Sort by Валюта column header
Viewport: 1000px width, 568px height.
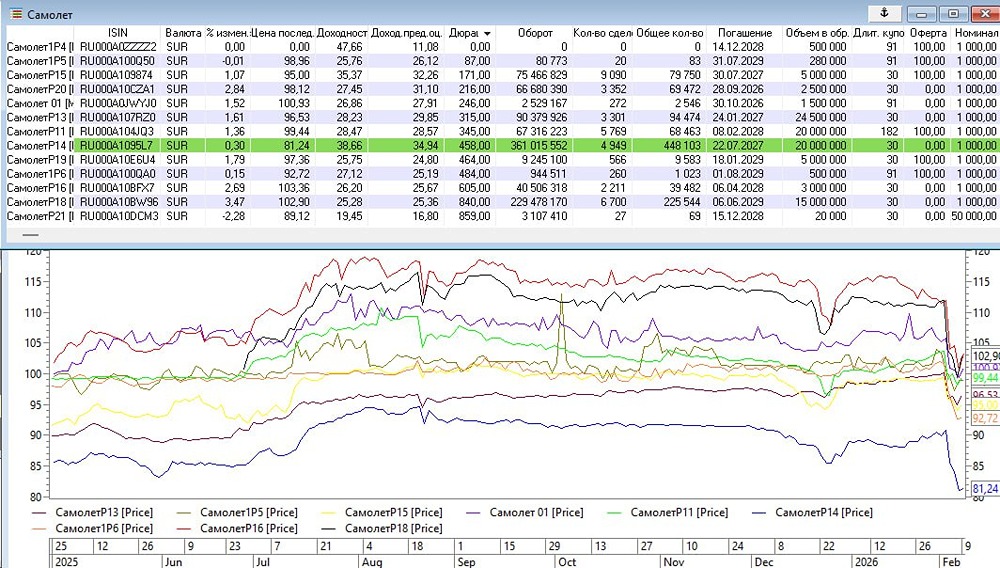183,33
